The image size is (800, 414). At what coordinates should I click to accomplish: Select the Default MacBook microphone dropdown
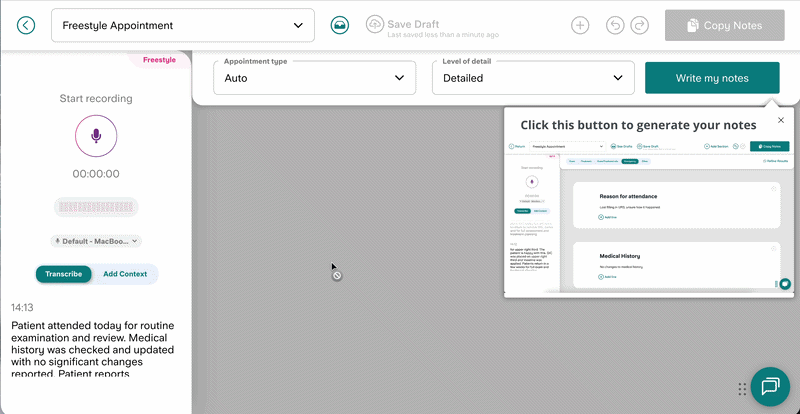96,241
